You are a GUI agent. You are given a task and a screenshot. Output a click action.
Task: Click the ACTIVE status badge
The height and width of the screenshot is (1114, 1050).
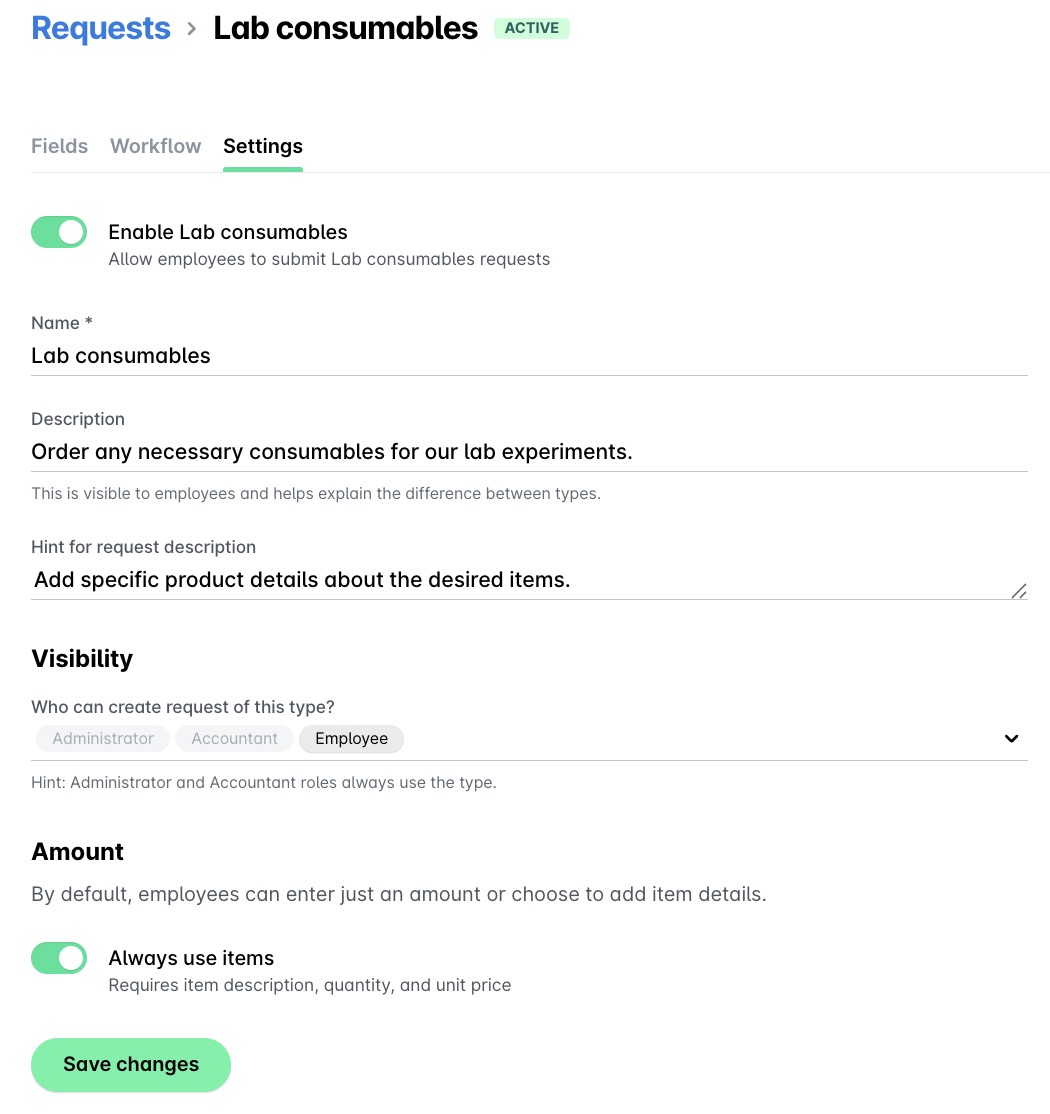(x=532, y=28)
